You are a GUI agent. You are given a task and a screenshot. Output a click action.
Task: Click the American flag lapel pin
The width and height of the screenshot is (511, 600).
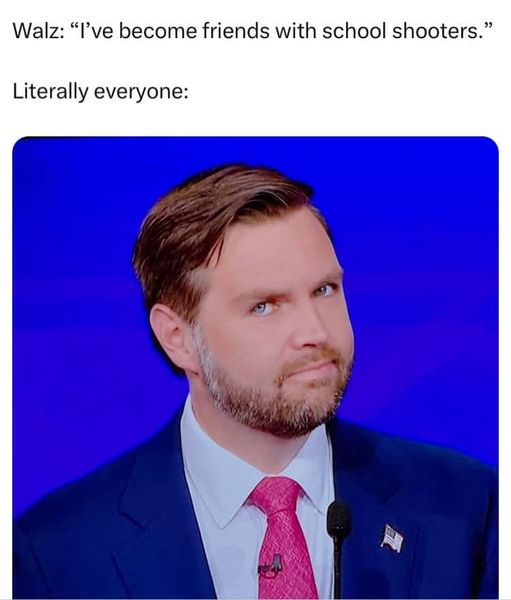pos(392,538)
